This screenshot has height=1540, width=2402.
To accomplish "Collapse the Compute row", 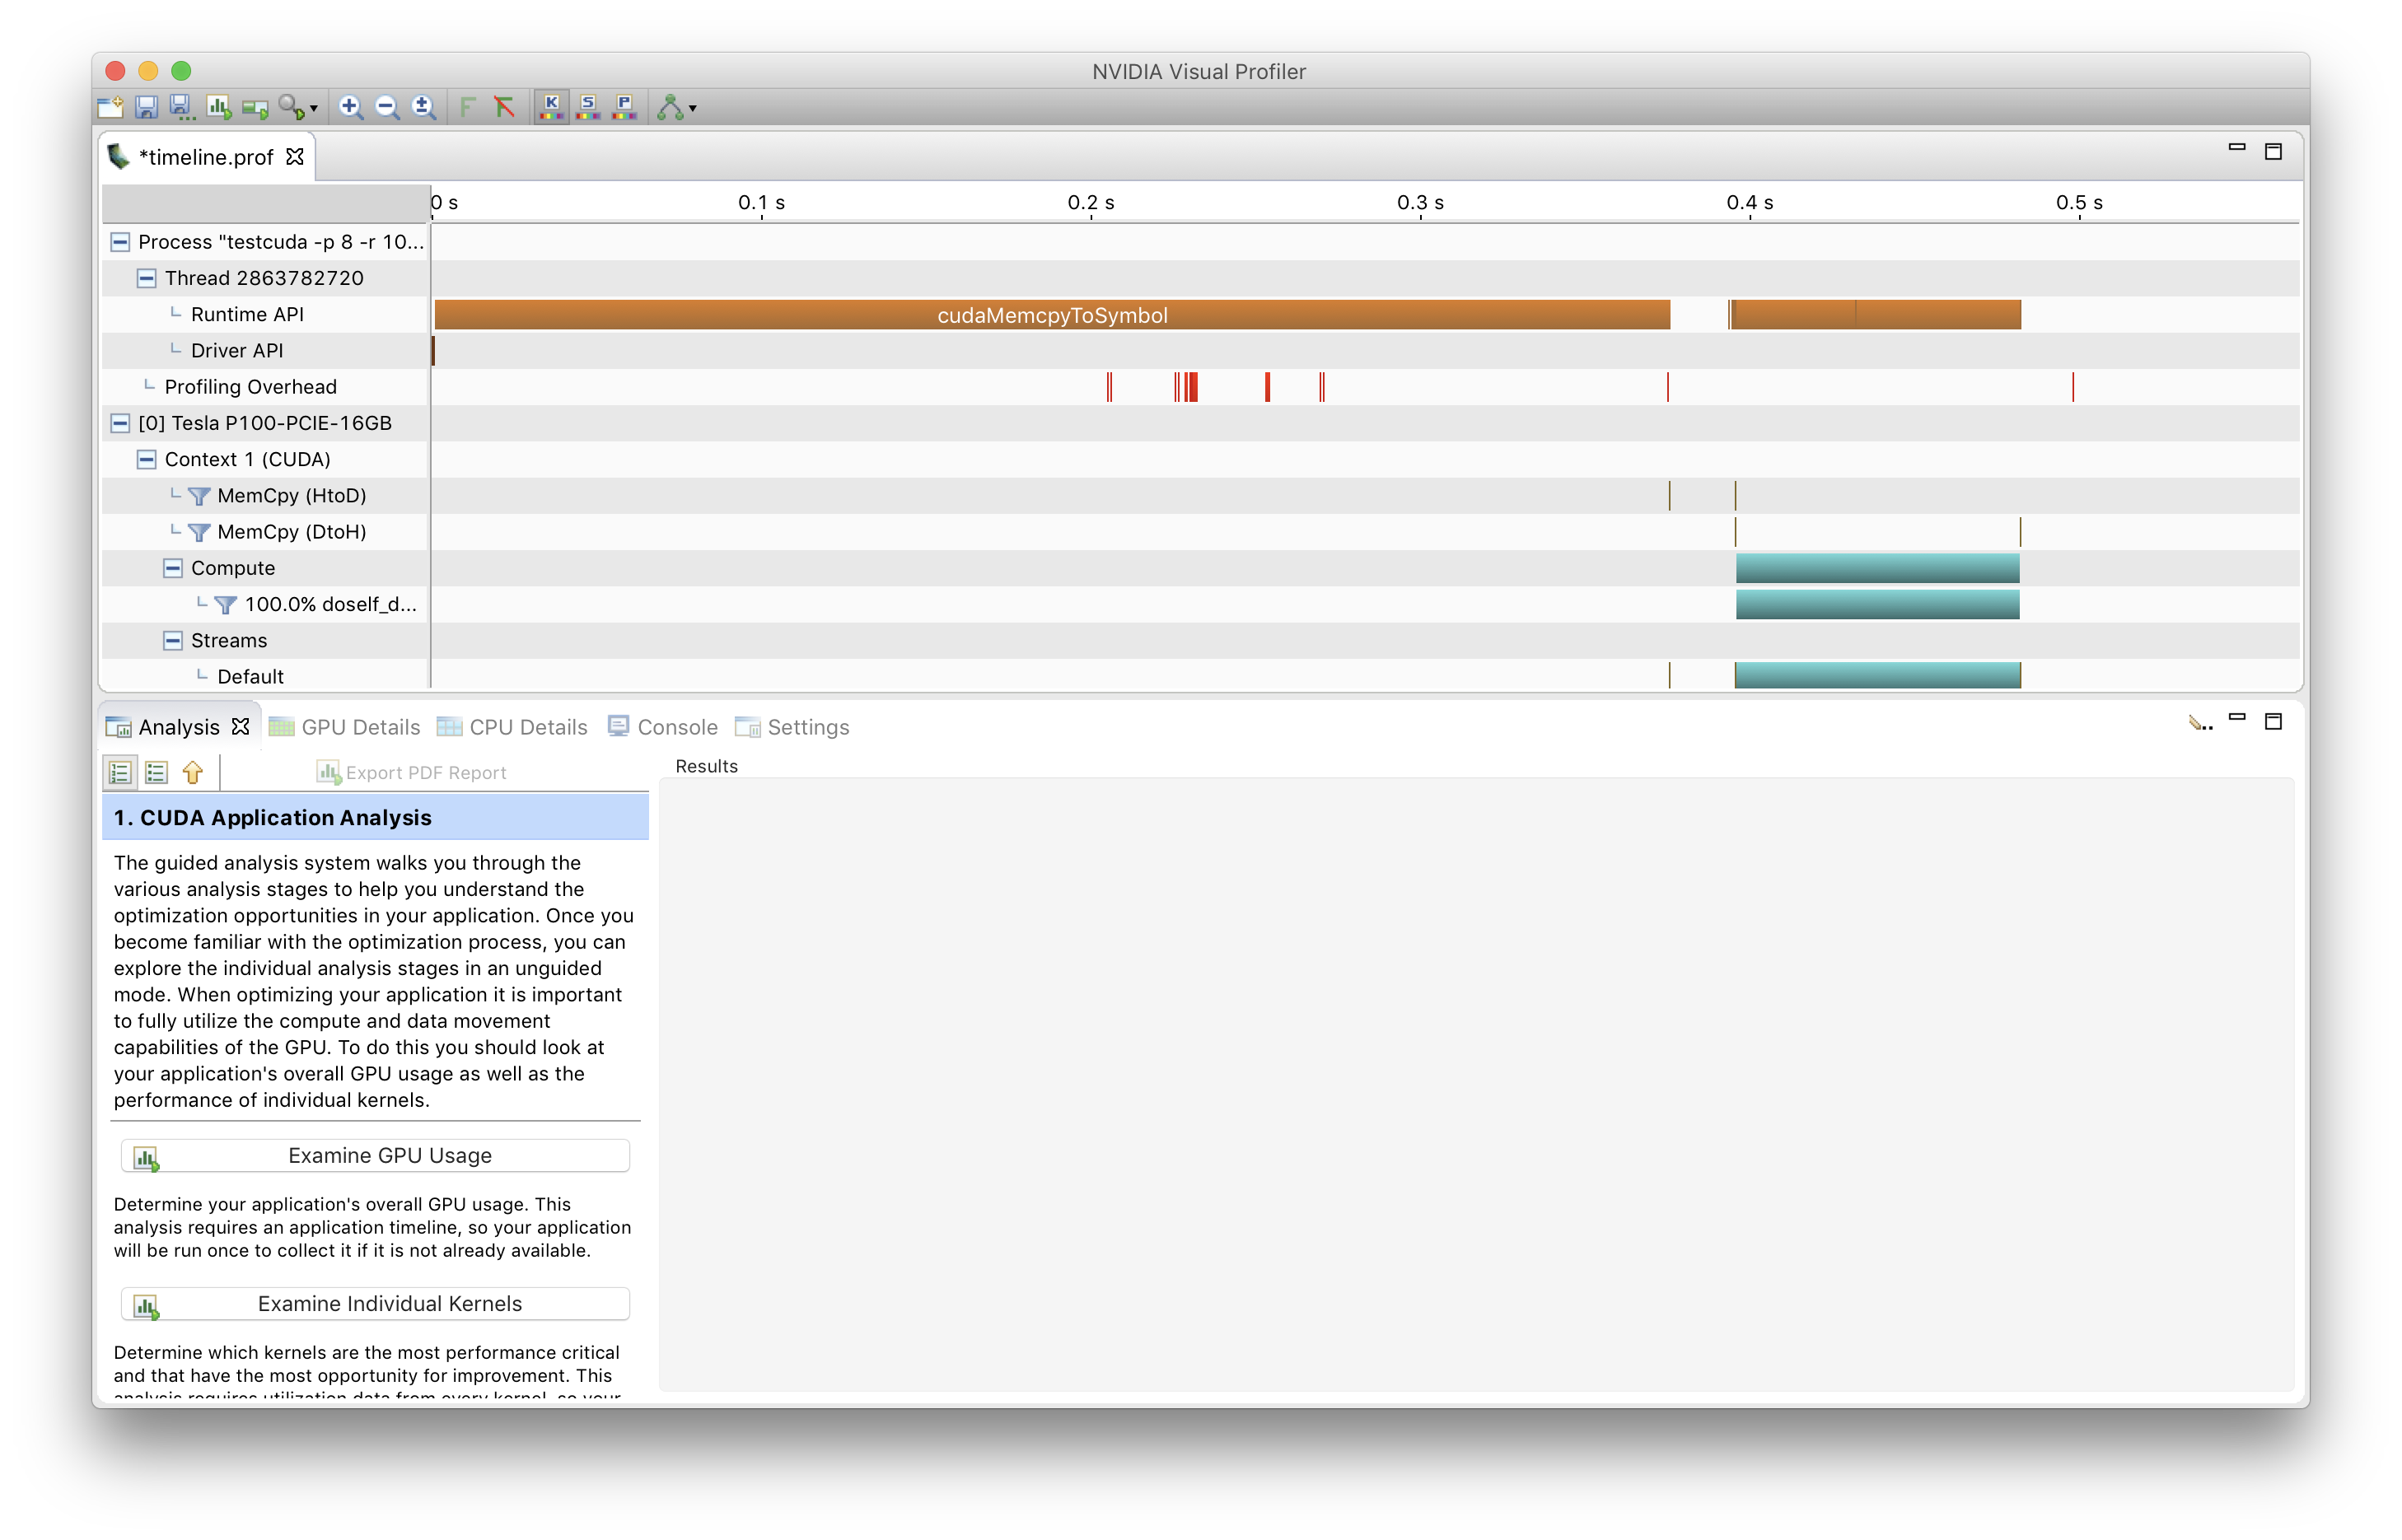I will pos(173,568).
